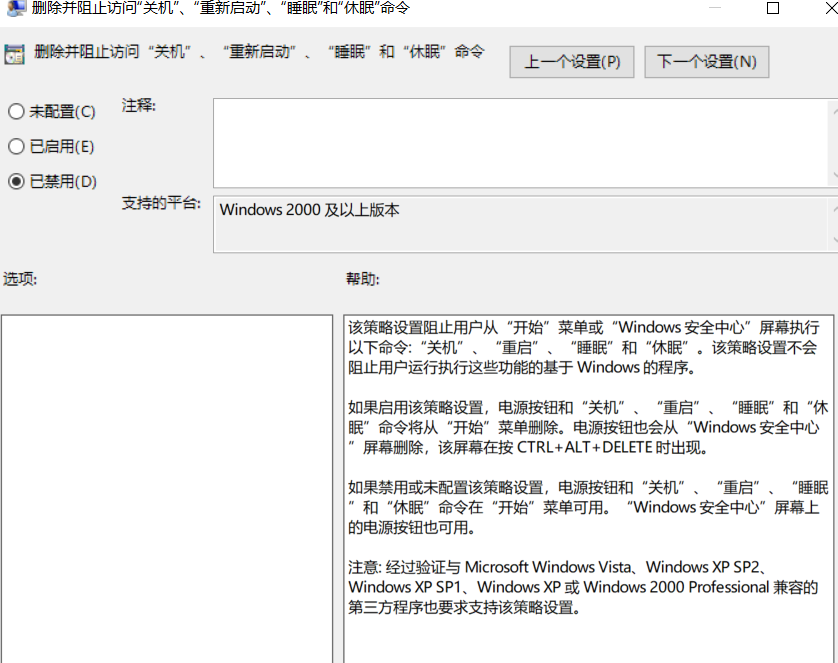Click inside the 注释 comment text box
The image size is (838, 663).
coord(520,142)
